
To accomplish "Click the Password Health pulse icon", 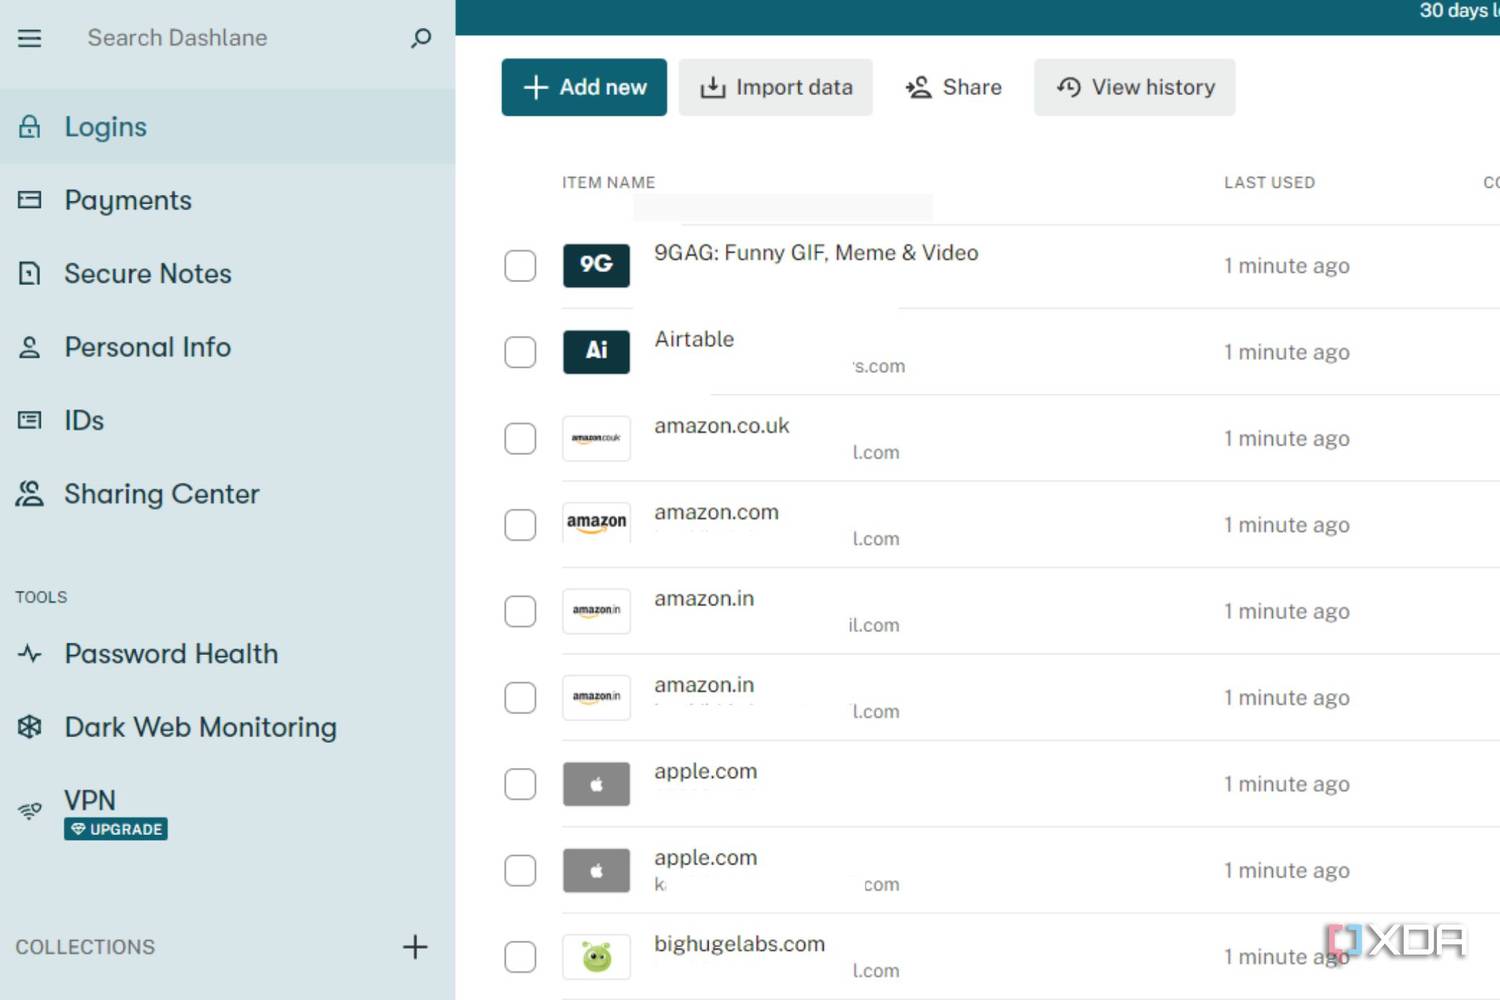I will click(30, 654).
